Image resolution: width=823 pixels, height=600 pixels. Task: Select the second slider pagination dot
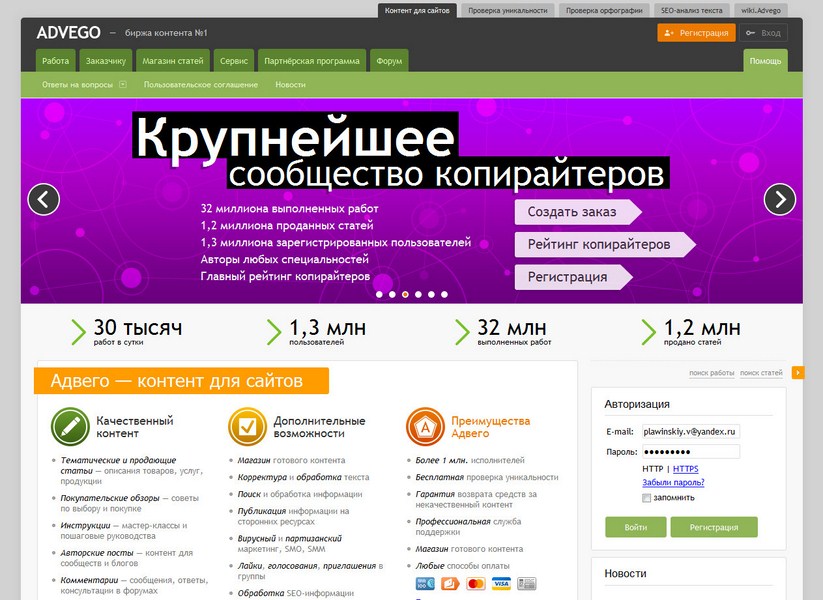tap(392, 294)
